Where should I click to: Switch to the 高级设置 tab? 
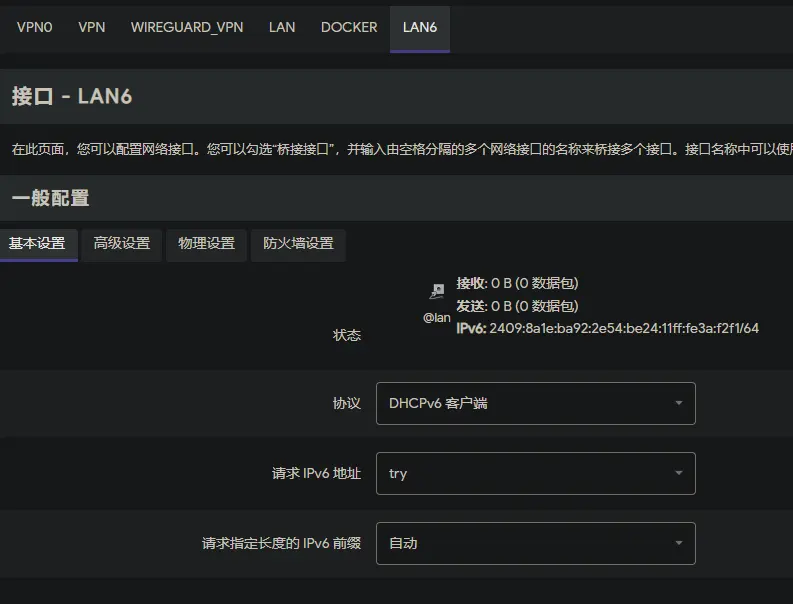[122, 243]
